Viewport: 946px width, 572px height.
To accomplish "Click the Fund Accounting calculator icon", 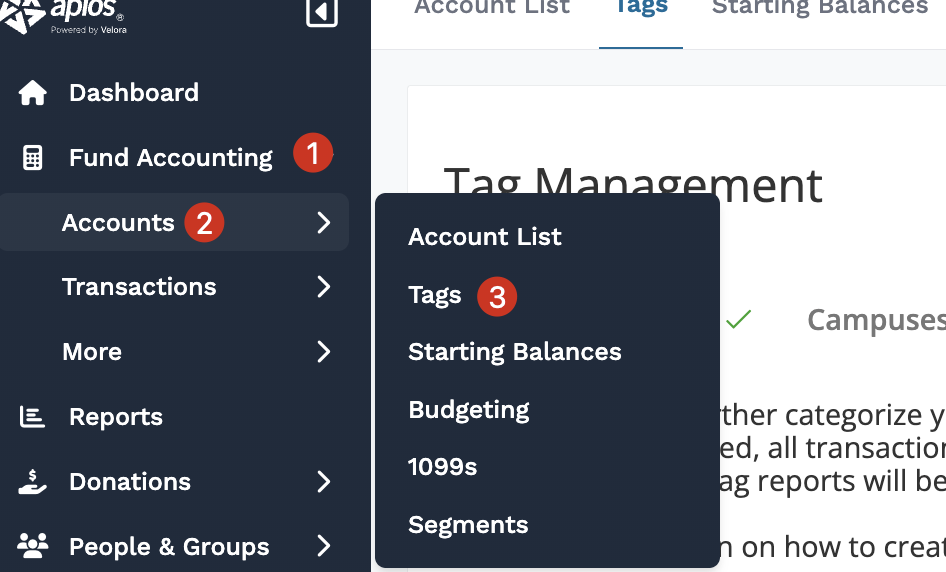I will pyautogui.click(x=33, y=158).
